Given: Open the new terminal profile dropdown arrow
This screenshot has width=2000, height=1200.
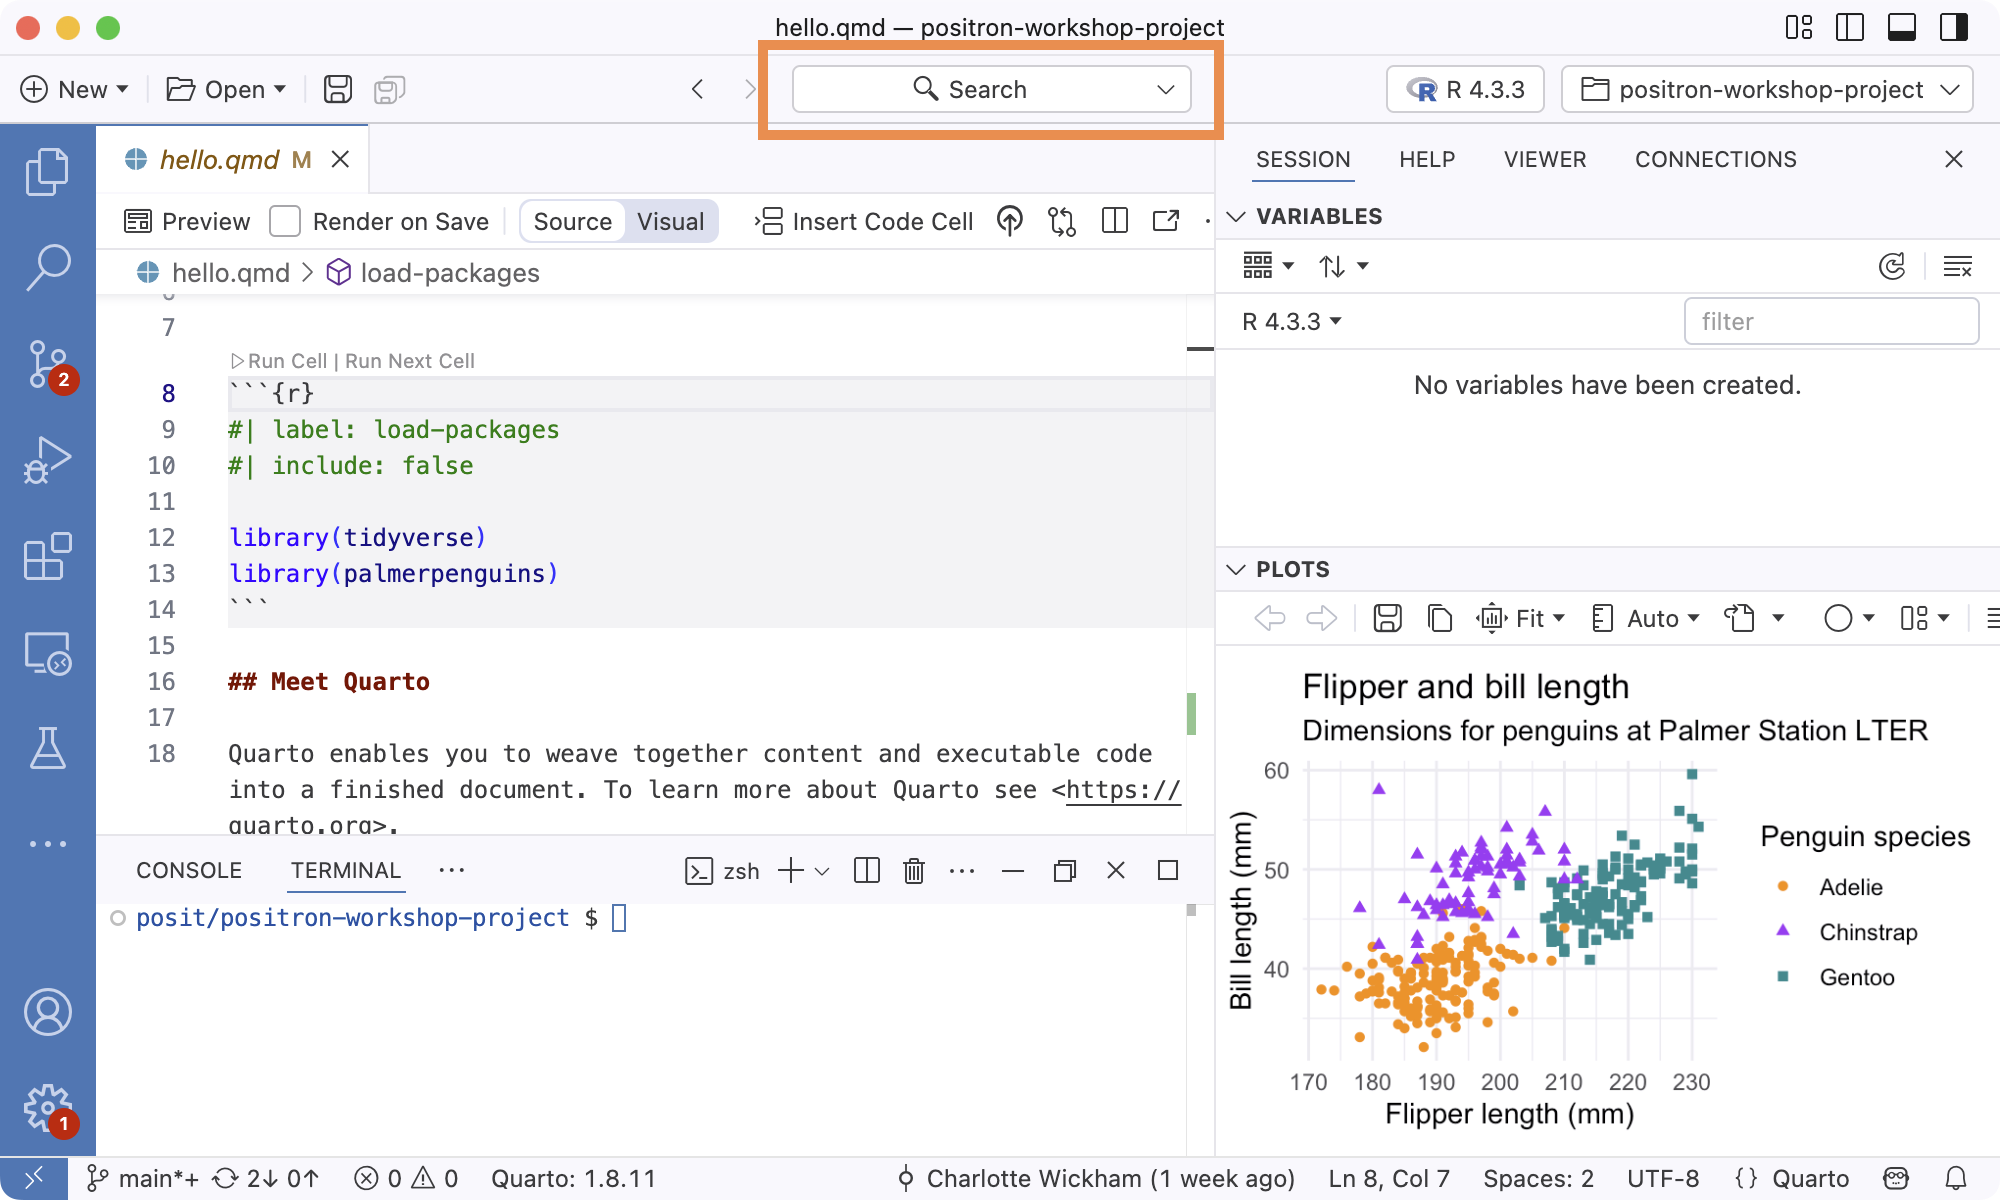Looking at the screenshot, I should click(x=822, y=871).
